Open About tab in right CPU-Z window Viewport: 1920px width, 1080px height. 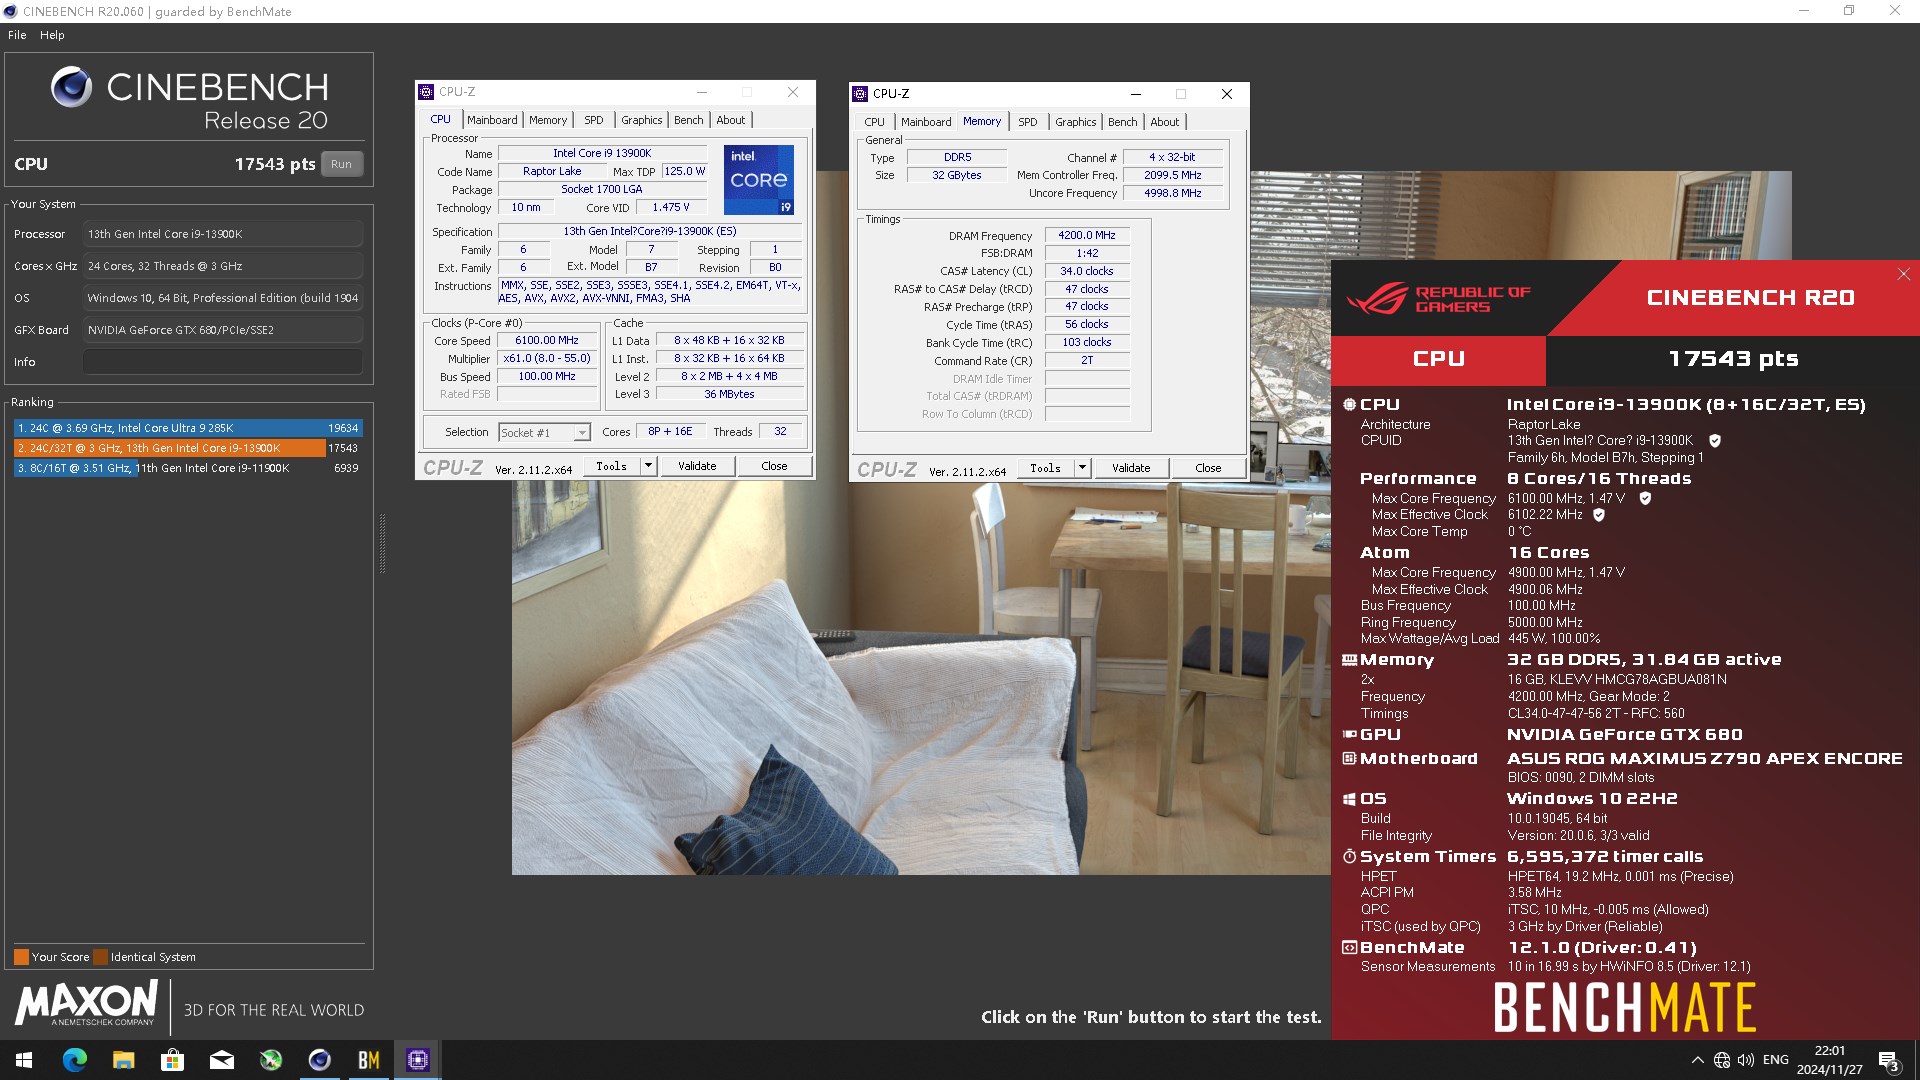coord(1165,122)
